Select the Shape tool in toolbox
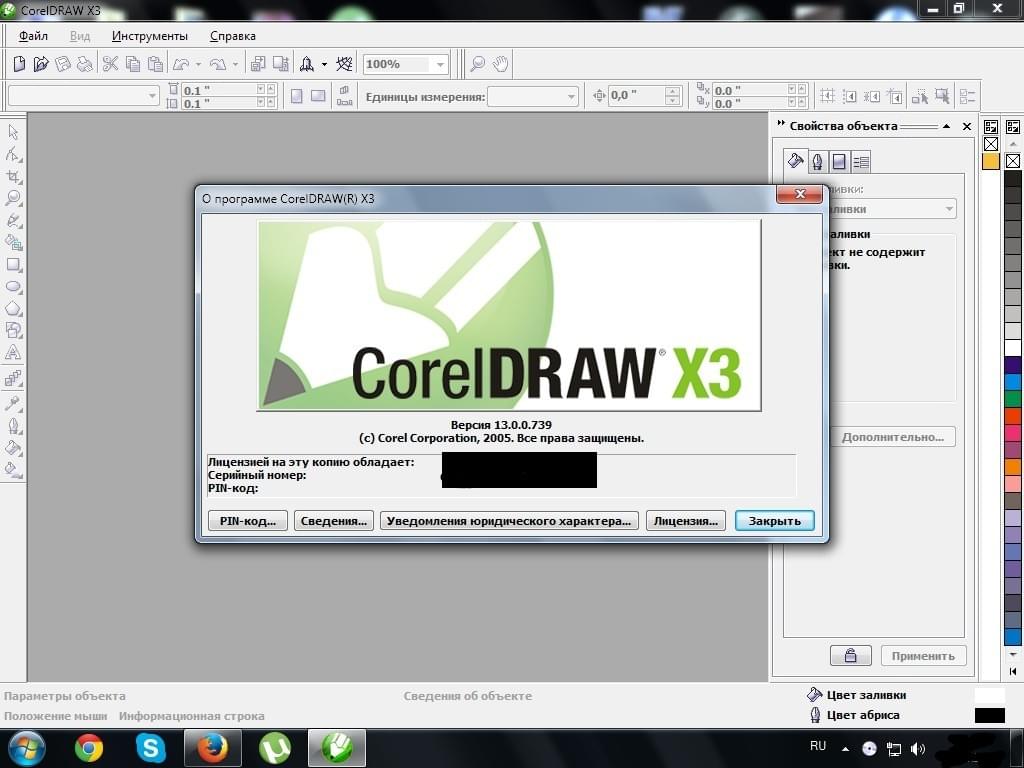1024x768 pixels. click(13, 154)
